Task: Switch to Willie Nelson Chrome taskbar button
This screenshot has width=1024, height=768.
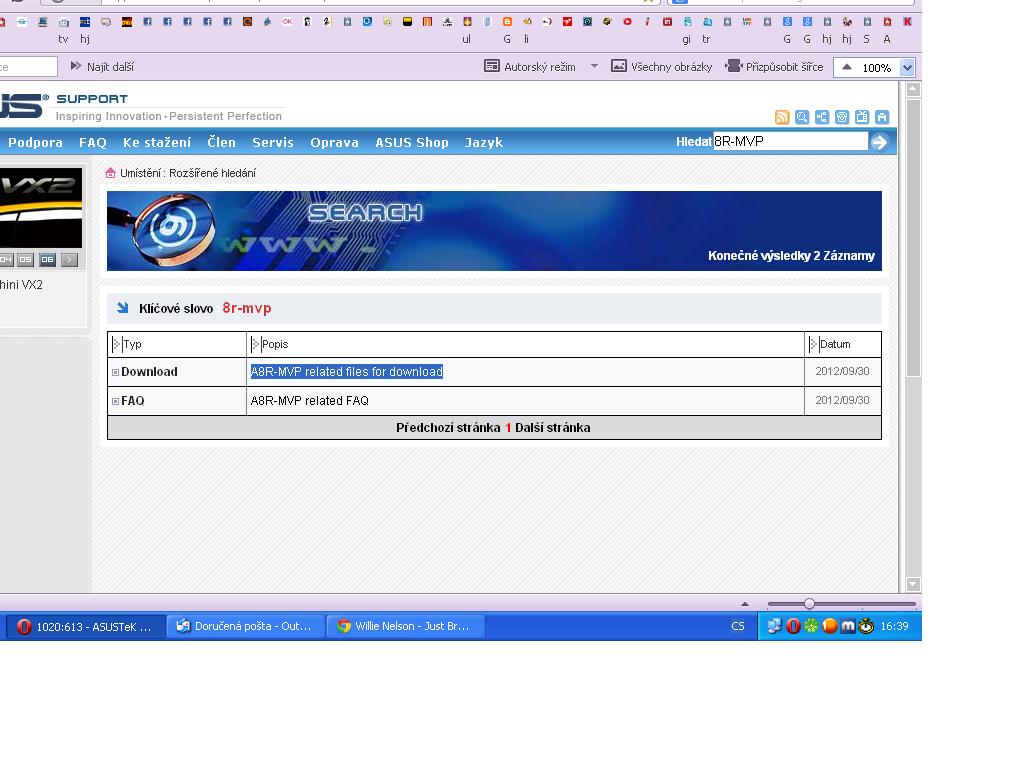Action: click(406, 626)
